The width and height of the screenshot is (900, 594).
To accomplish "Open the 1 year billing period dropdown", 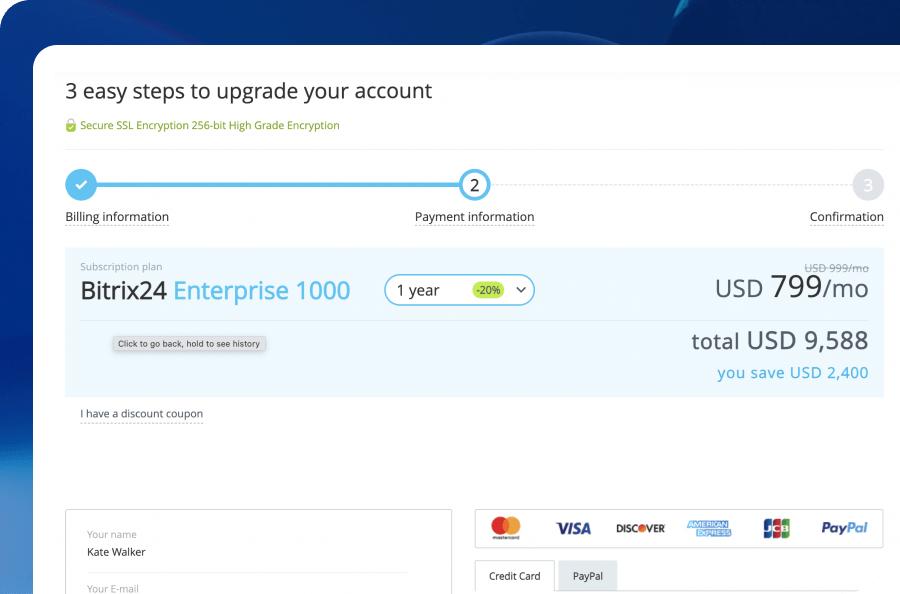I will [460, 290].
